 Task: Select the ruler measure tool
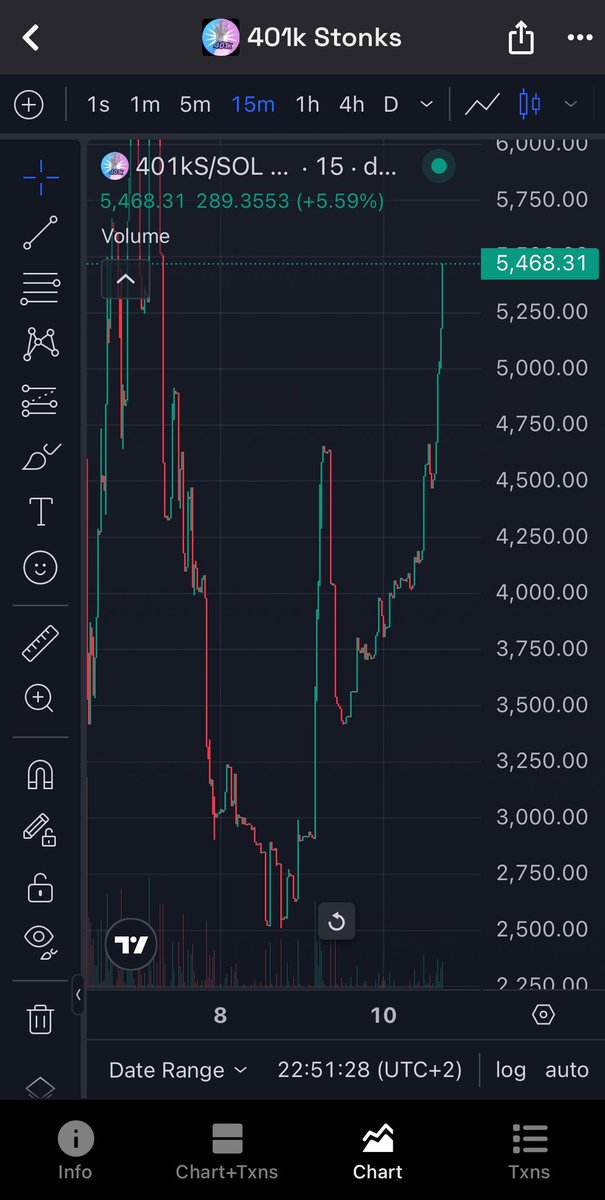click(40, 643)
